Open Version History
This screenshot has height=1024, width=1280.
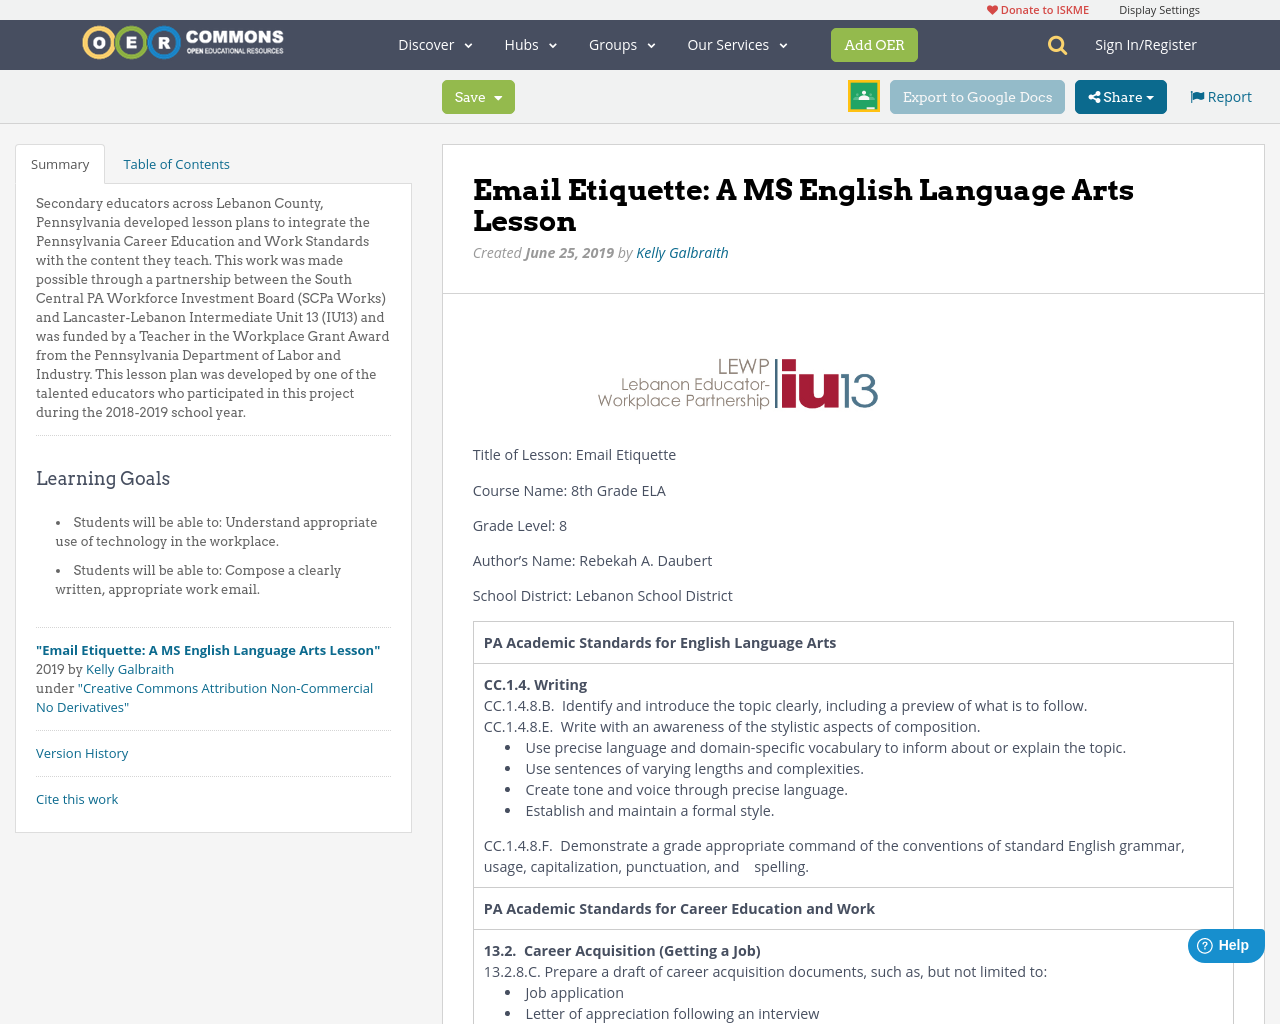(x=82, y=752)
